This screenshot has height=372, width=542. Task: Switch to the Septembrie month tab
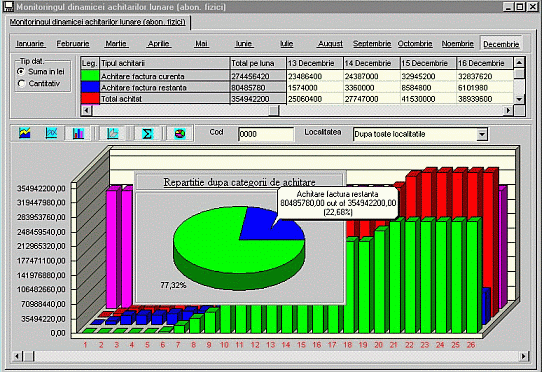click(372, 44)
